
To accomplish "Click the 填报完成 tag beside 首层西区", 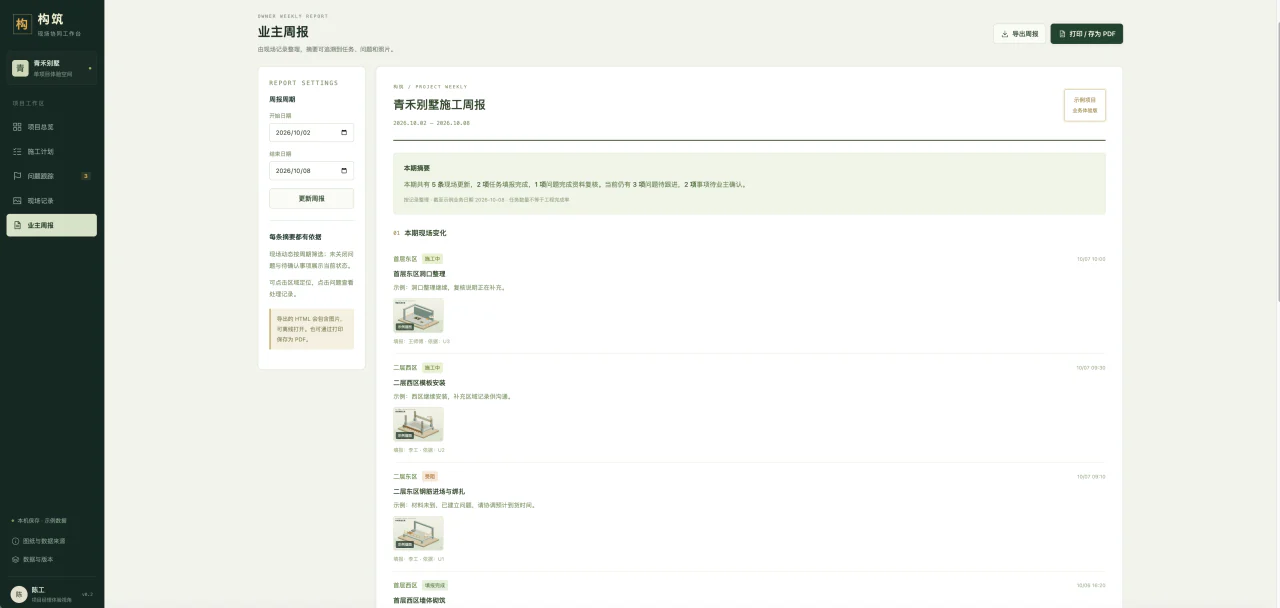I will click(435, 585).
